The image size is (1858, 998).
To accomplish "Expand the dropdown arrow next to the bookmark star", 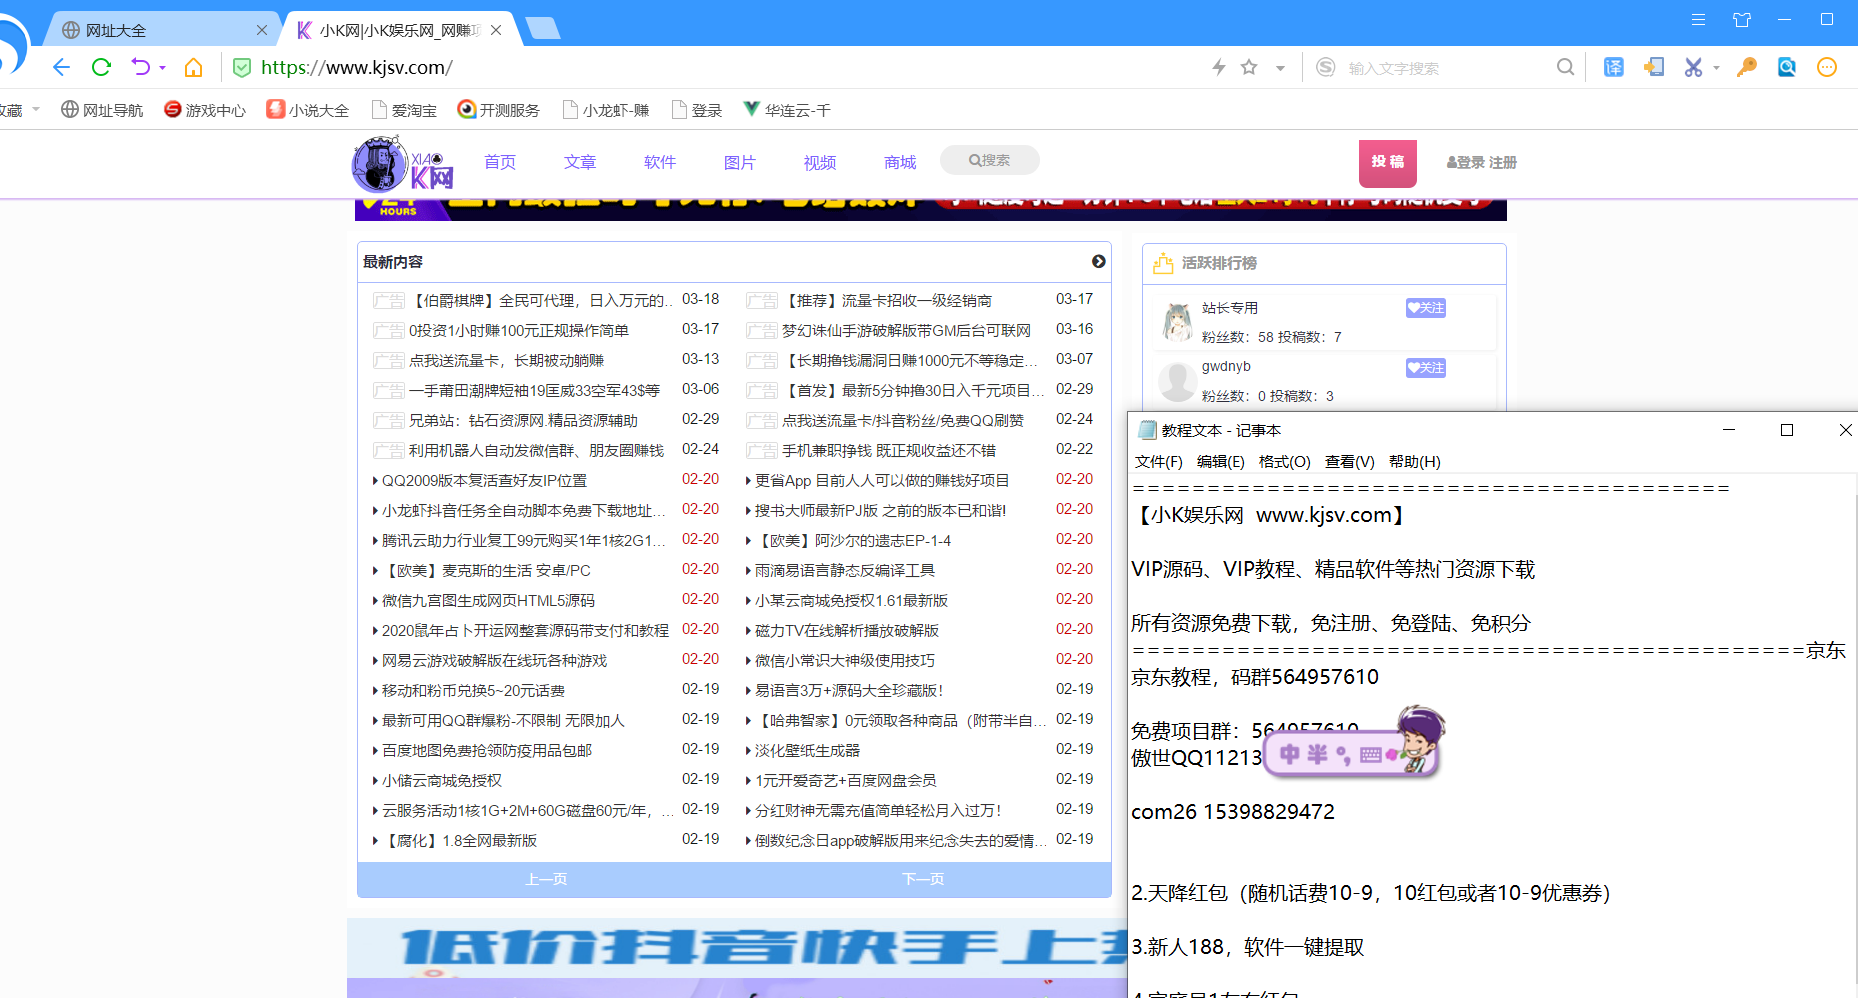I will click(1281, 67).
